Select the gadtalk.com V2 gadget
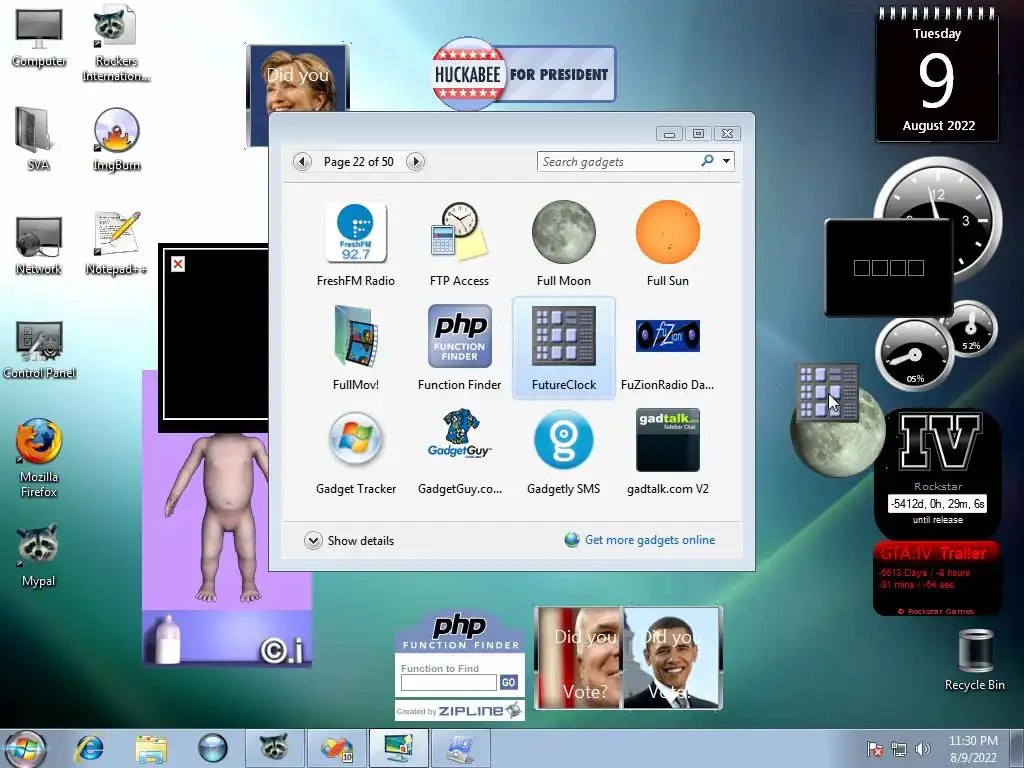1024x768 pixels. (667, 452)
